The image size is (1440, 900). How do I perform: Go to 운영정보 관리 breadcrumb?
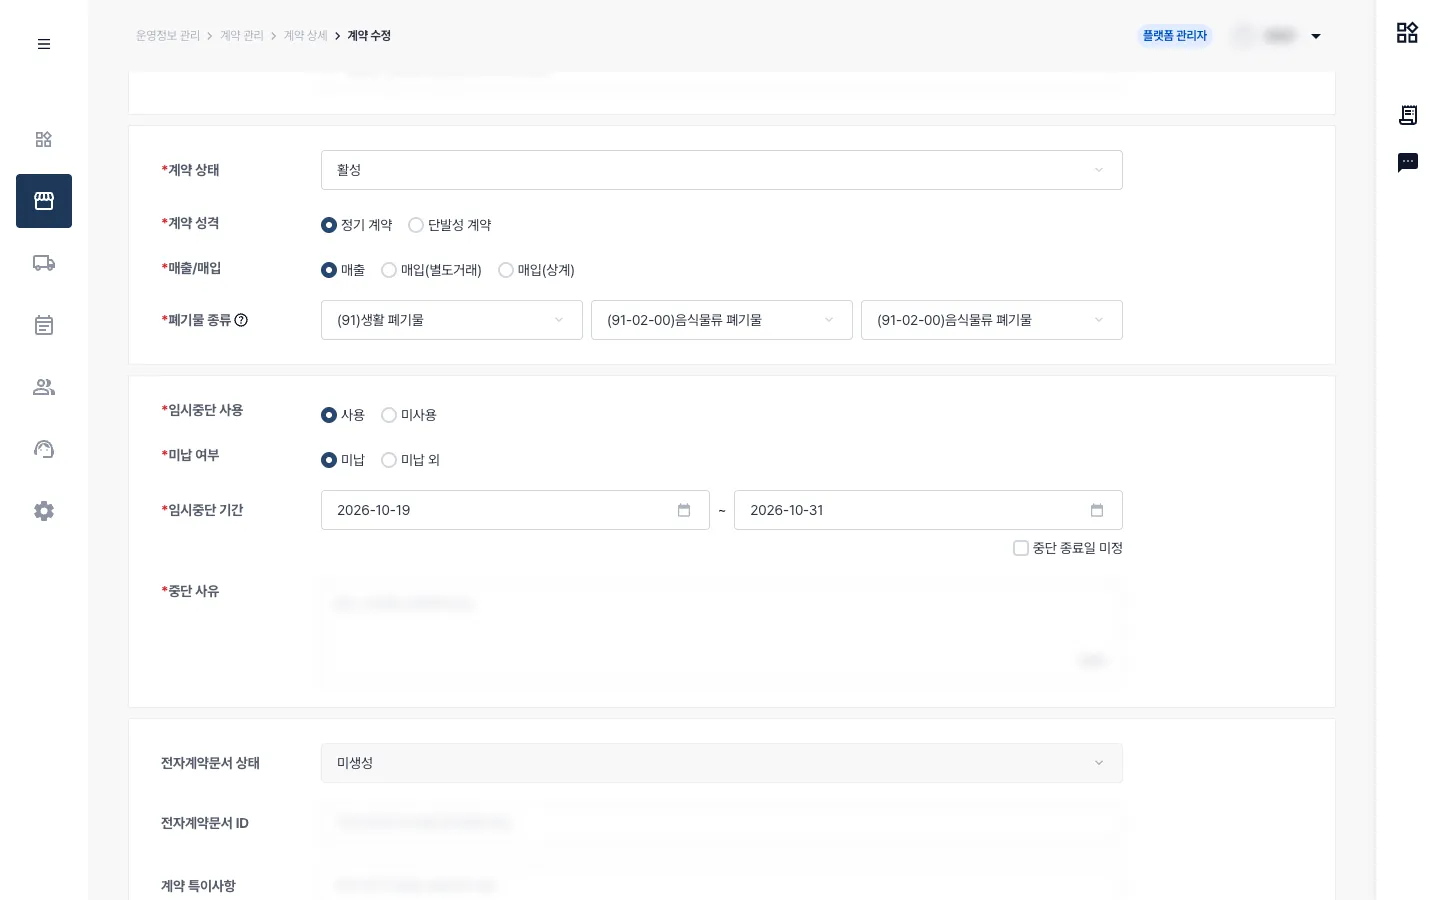coord(168,36)
